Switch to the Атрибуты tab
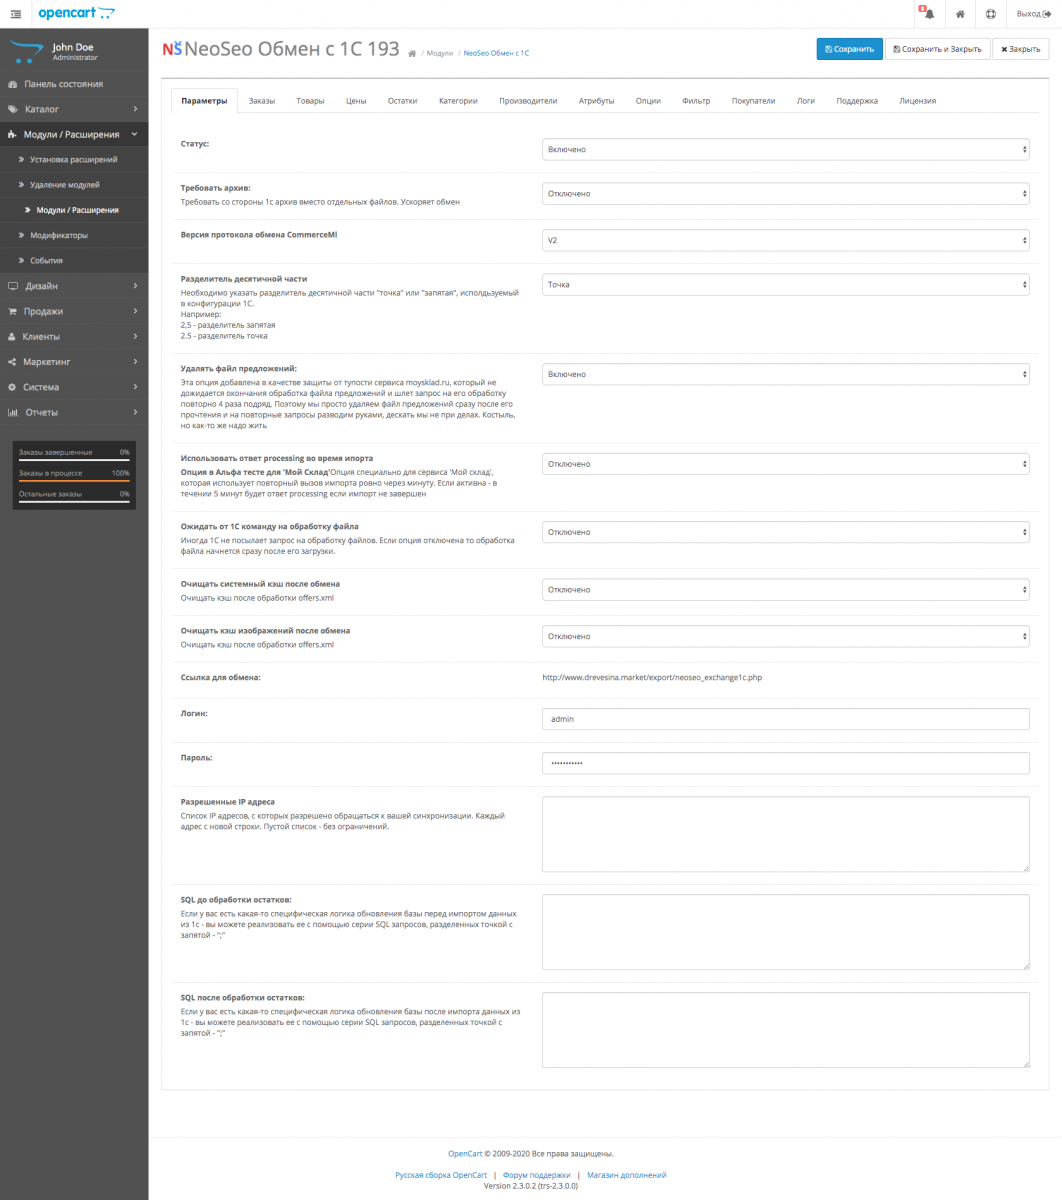 596,101
